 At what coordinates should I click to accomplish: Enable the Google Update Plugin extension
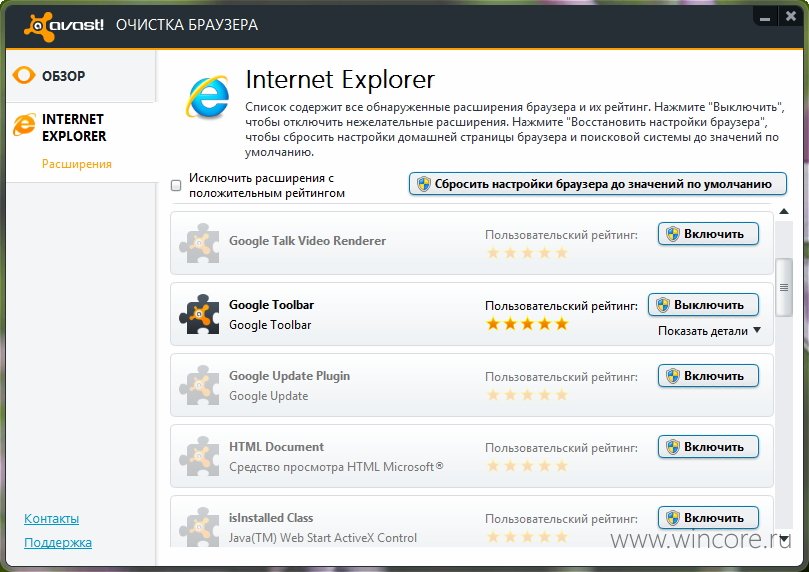pyautogui.click(x=708, y=375)
